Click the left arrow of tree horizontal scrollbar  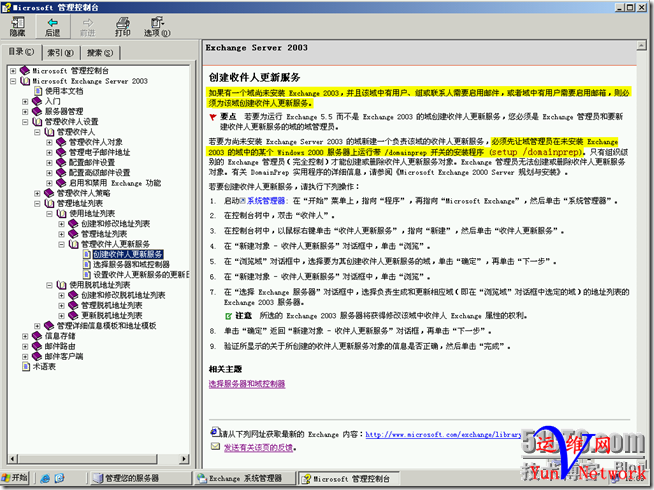13,459
